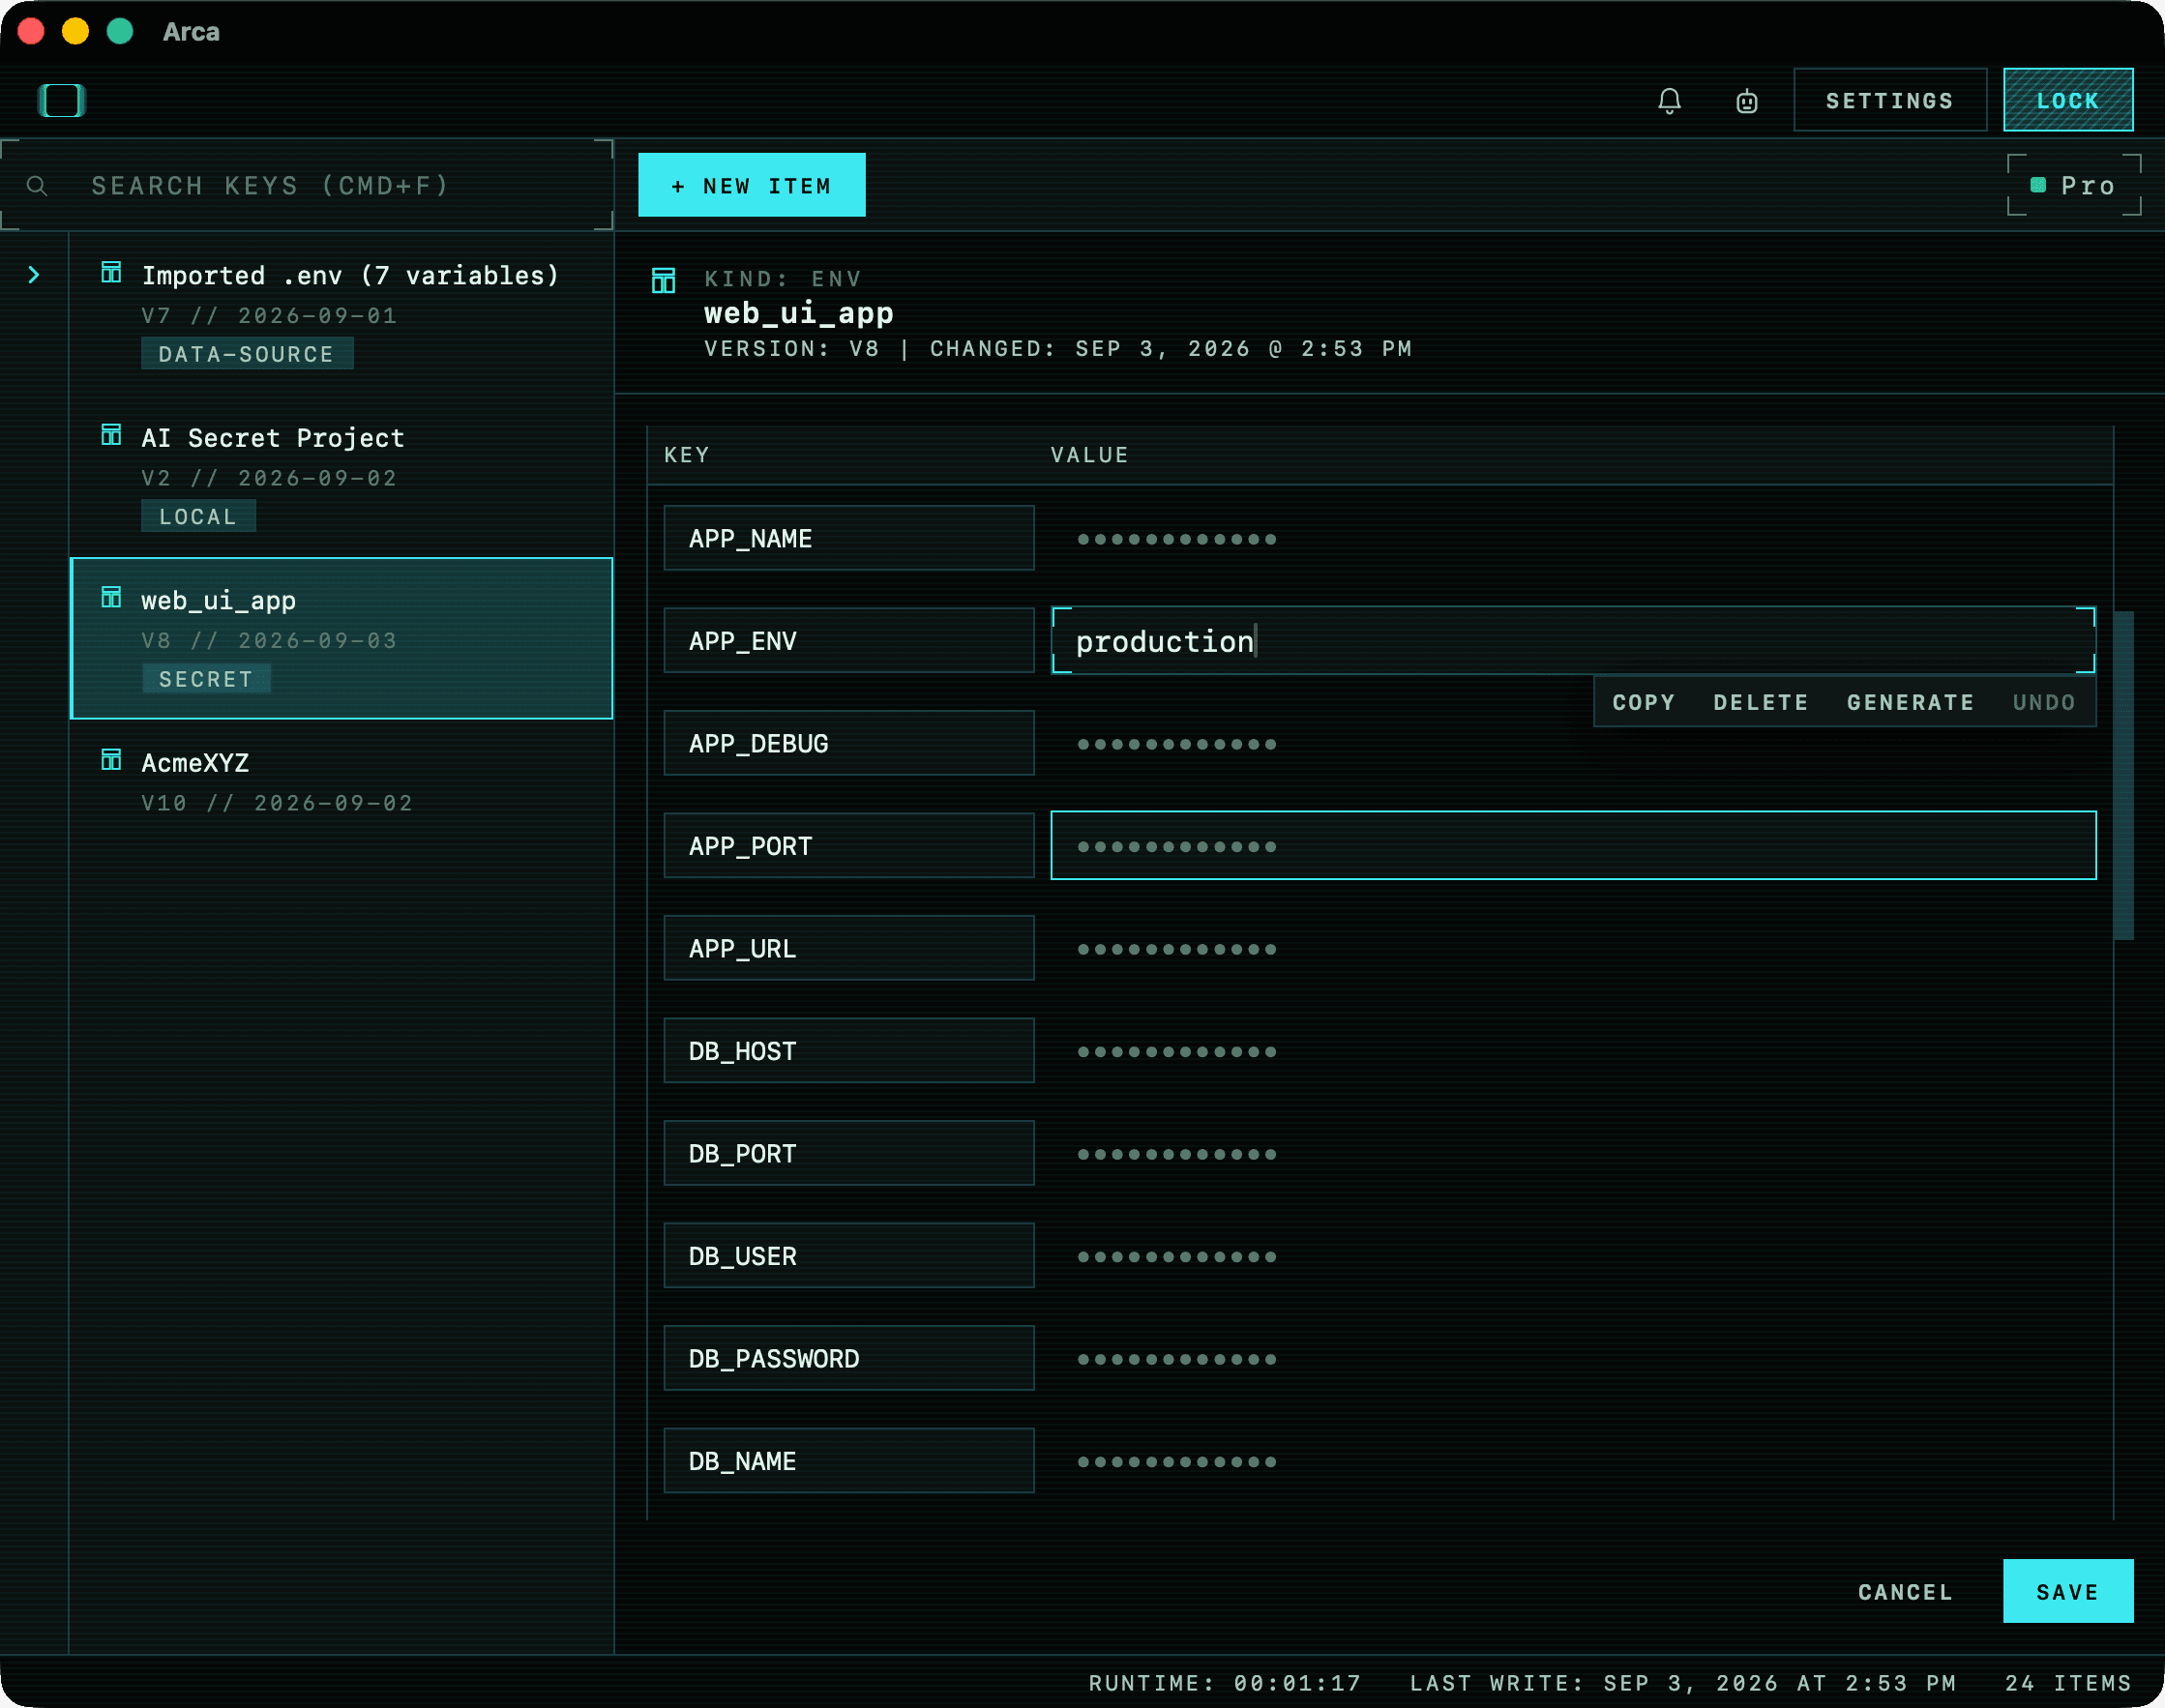The image size is (2165, 1708).
Task: Click the RUNTIME: 00:01:17 status text
Action: tap(1225, 1683)
